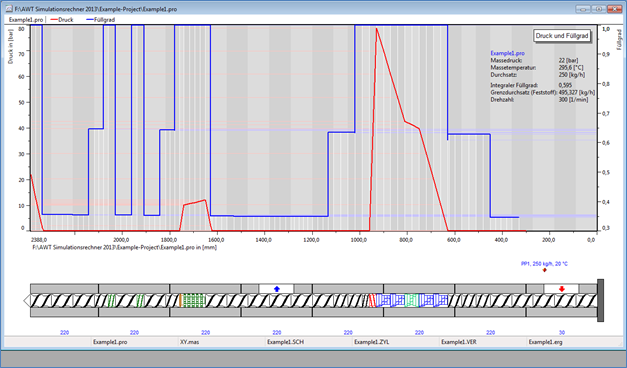Click the '2000,0' x-axis label

(122, 240)
